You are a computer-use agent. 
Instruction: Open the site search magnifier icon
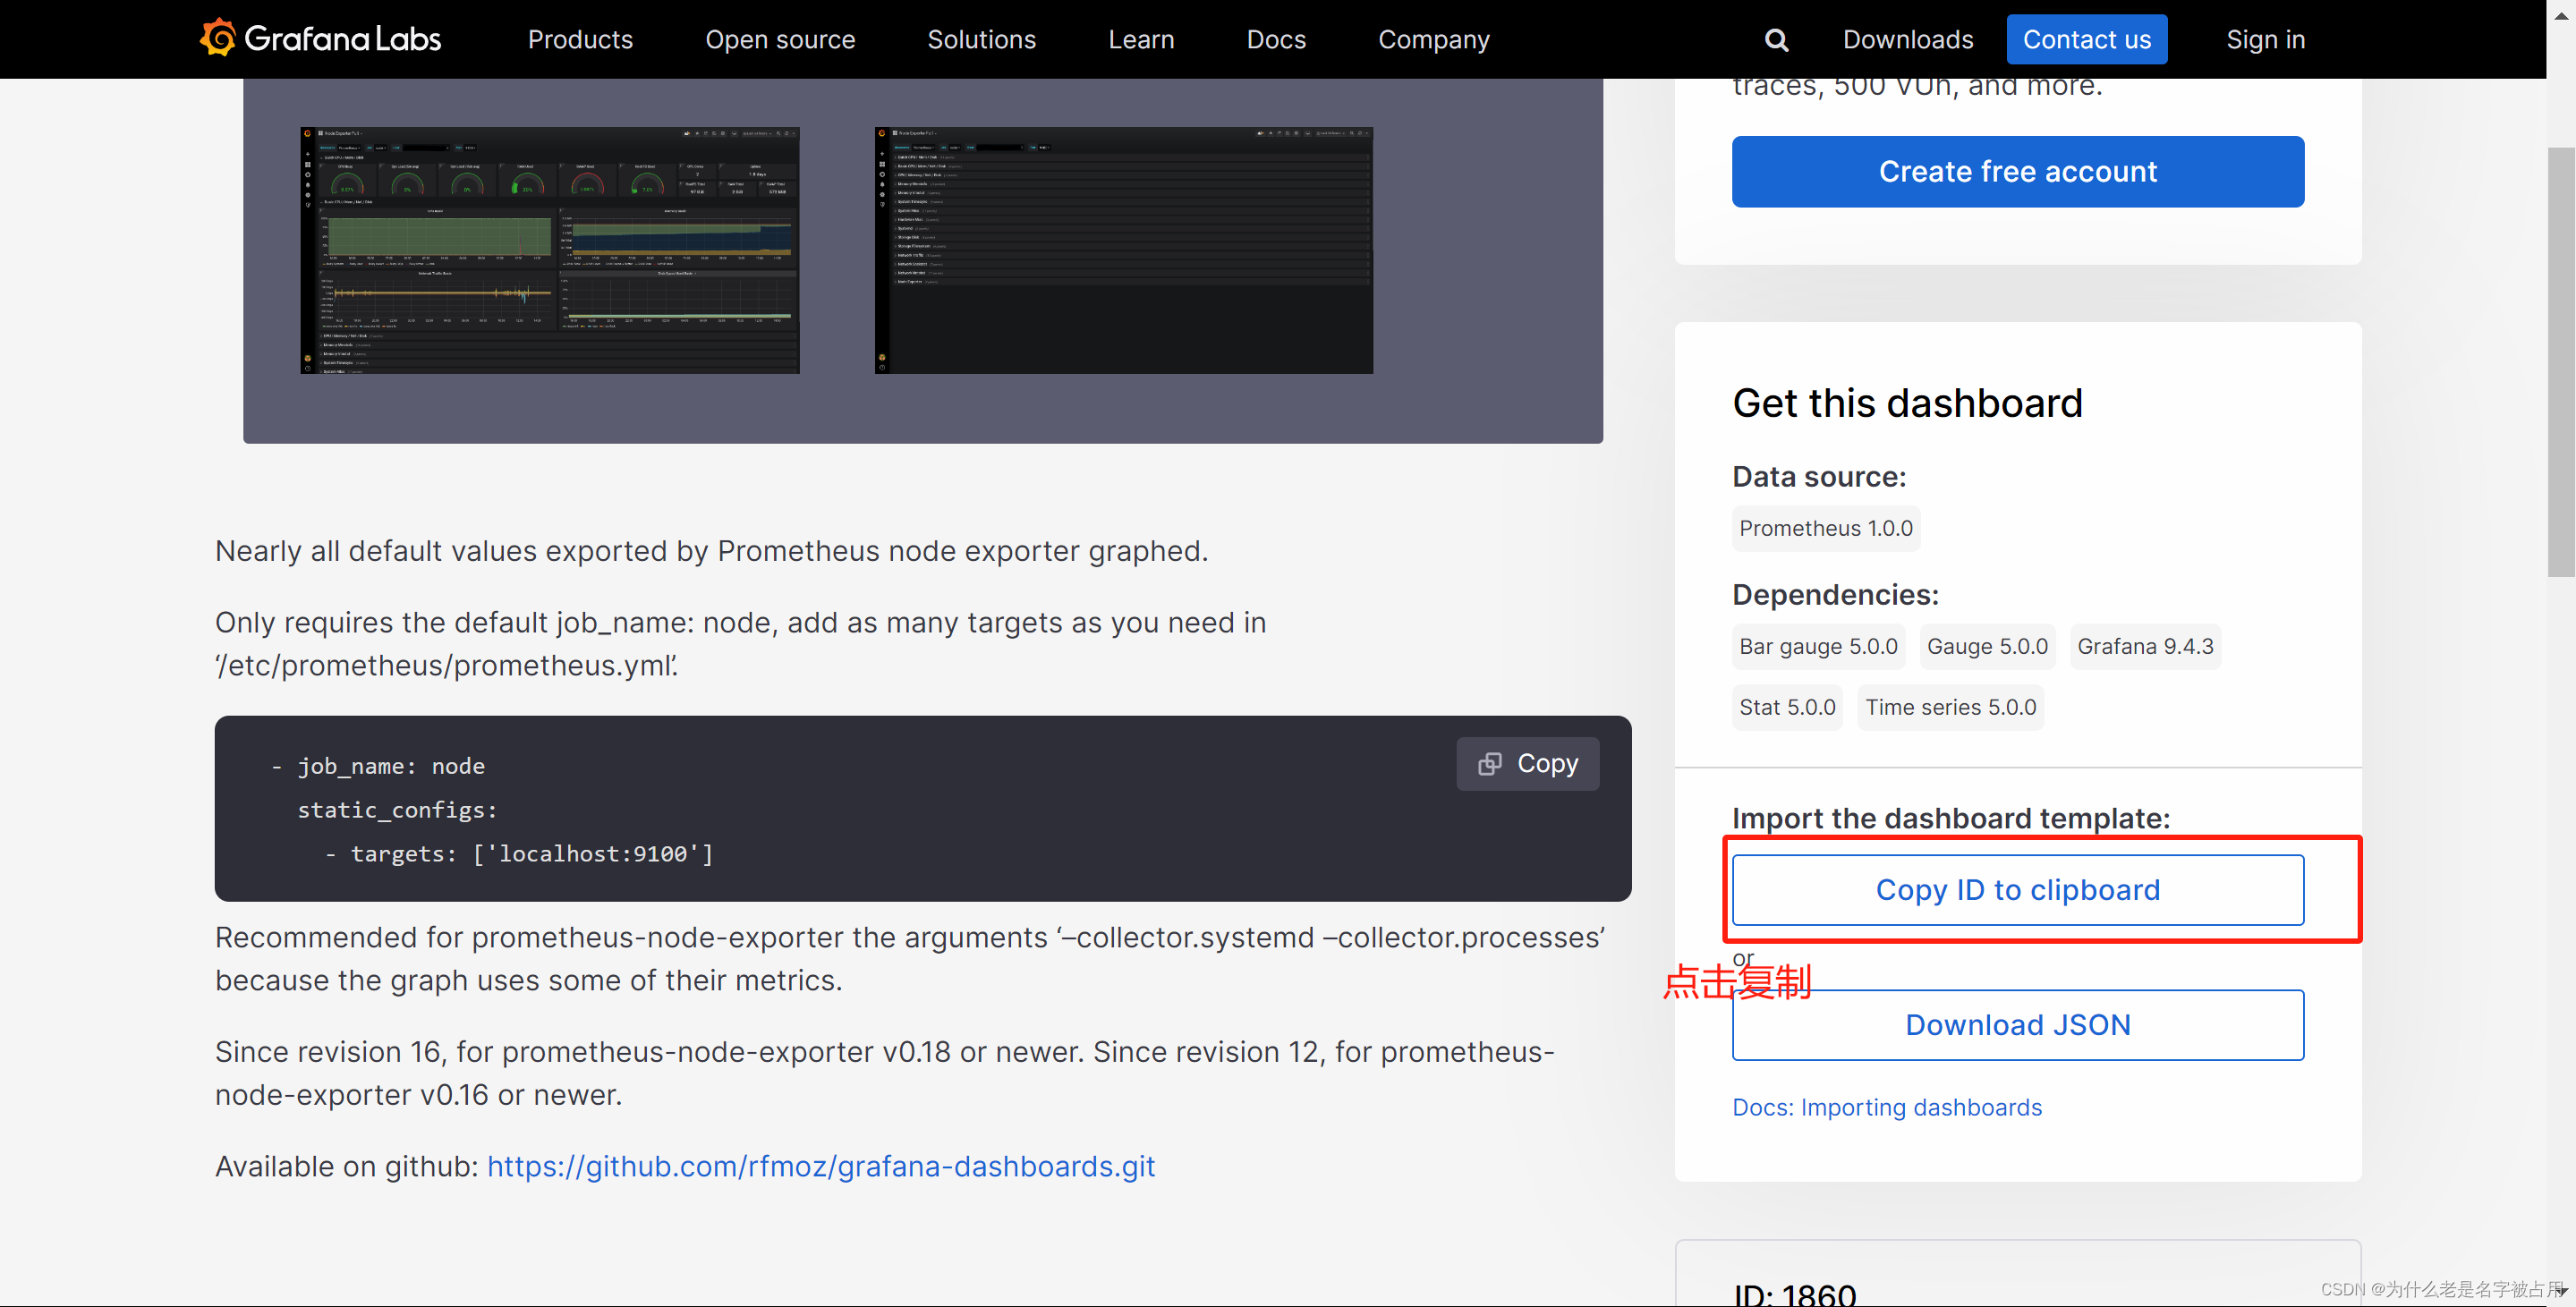[x=1776, y=40]
